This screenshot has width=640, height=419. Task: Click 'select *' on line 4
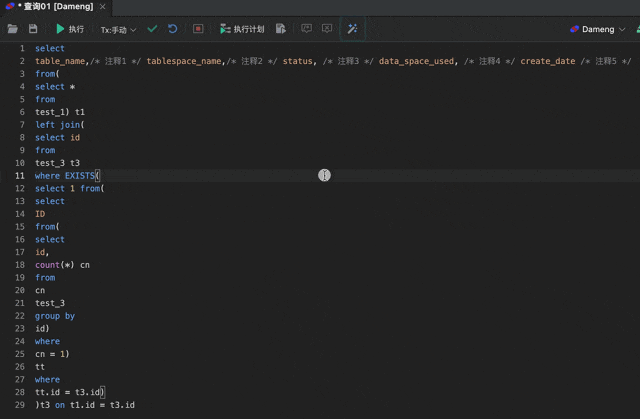55,86
